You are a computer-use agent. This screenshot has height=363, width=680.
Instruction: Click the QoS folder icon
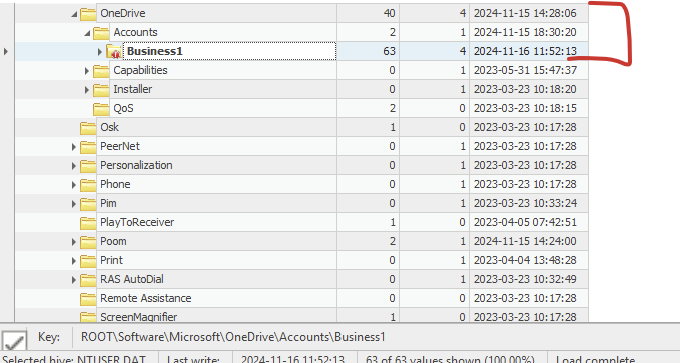(101, 108)
